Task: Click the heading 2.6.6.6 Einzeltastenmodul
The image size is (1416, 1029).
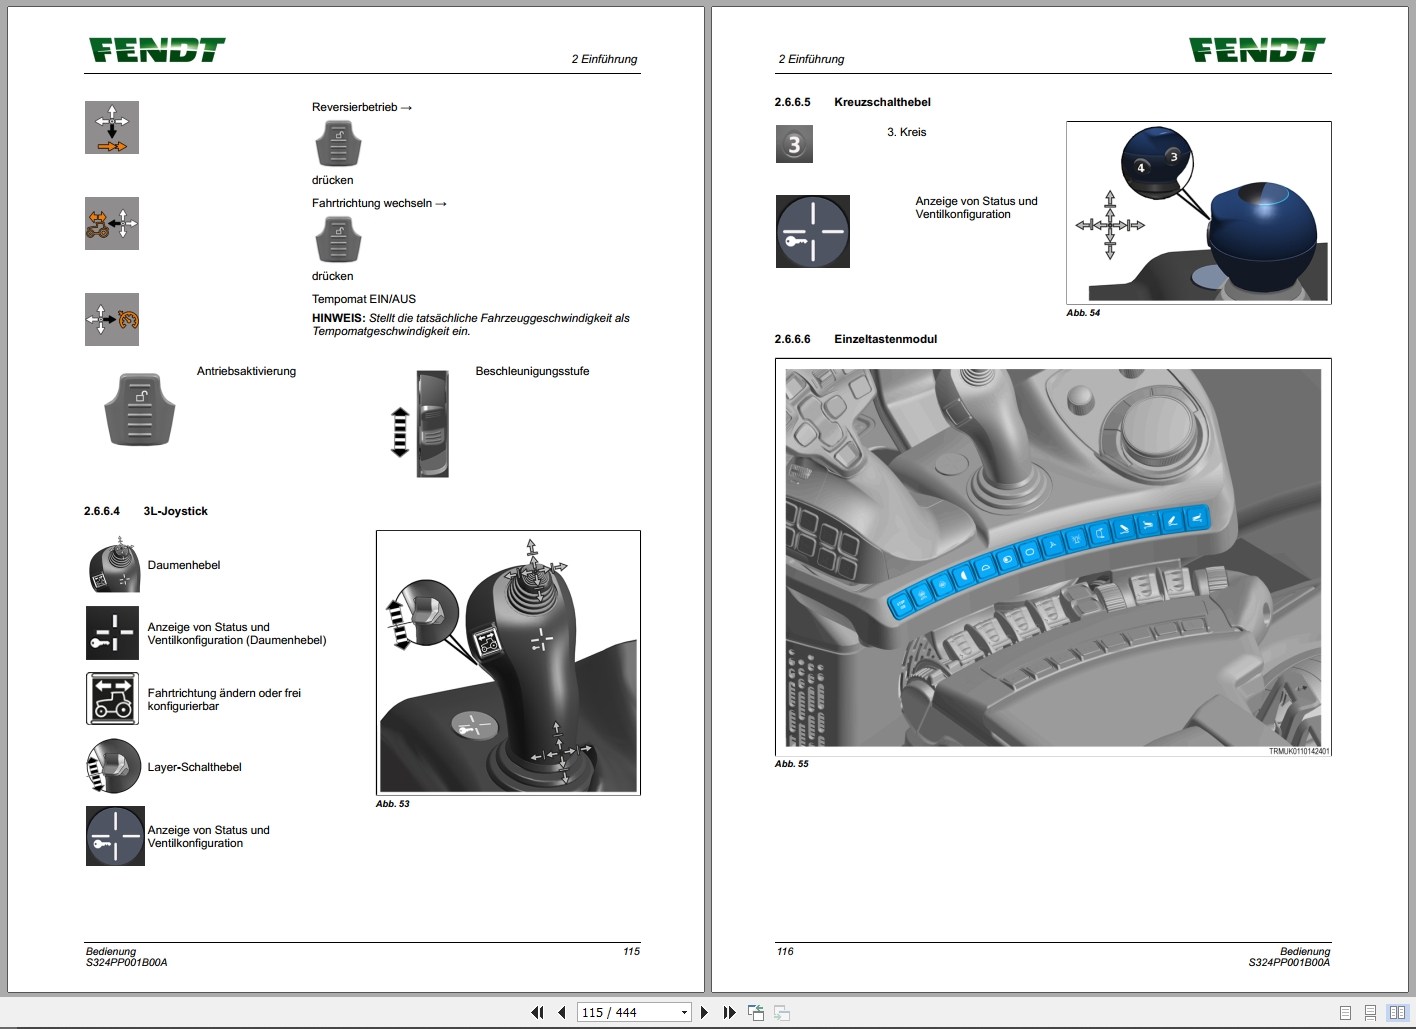Action: 856,339
